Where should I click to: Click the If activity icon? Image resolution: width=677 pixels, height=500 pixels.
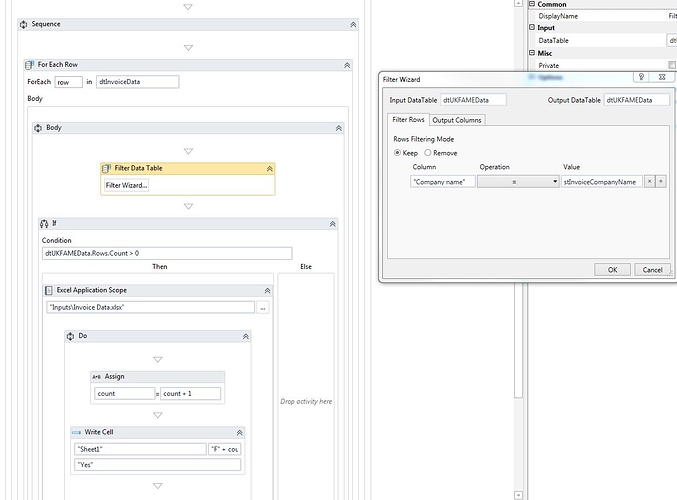pos(44,224)
